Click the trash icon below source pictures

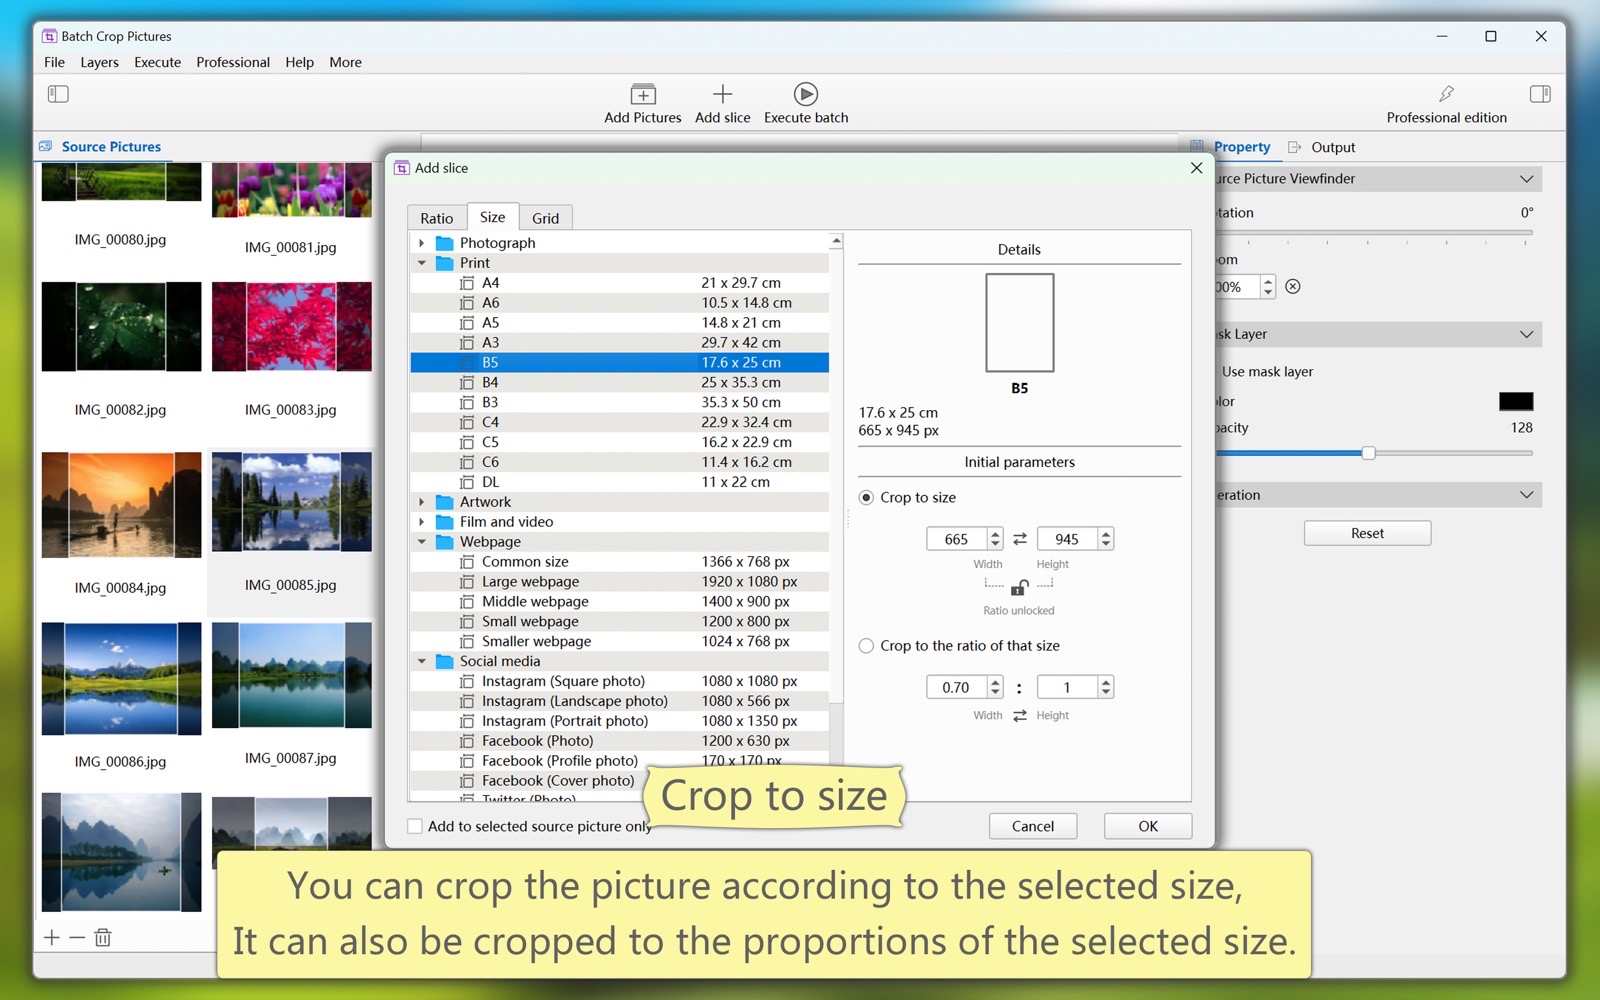103,938
